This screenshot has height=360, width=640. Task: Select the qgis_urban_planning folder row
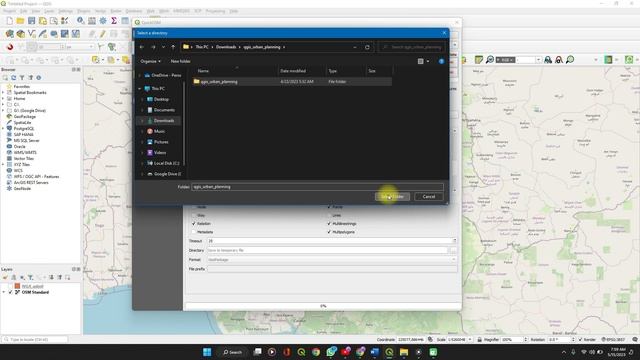pyautogui.click(x=292, y=82)
